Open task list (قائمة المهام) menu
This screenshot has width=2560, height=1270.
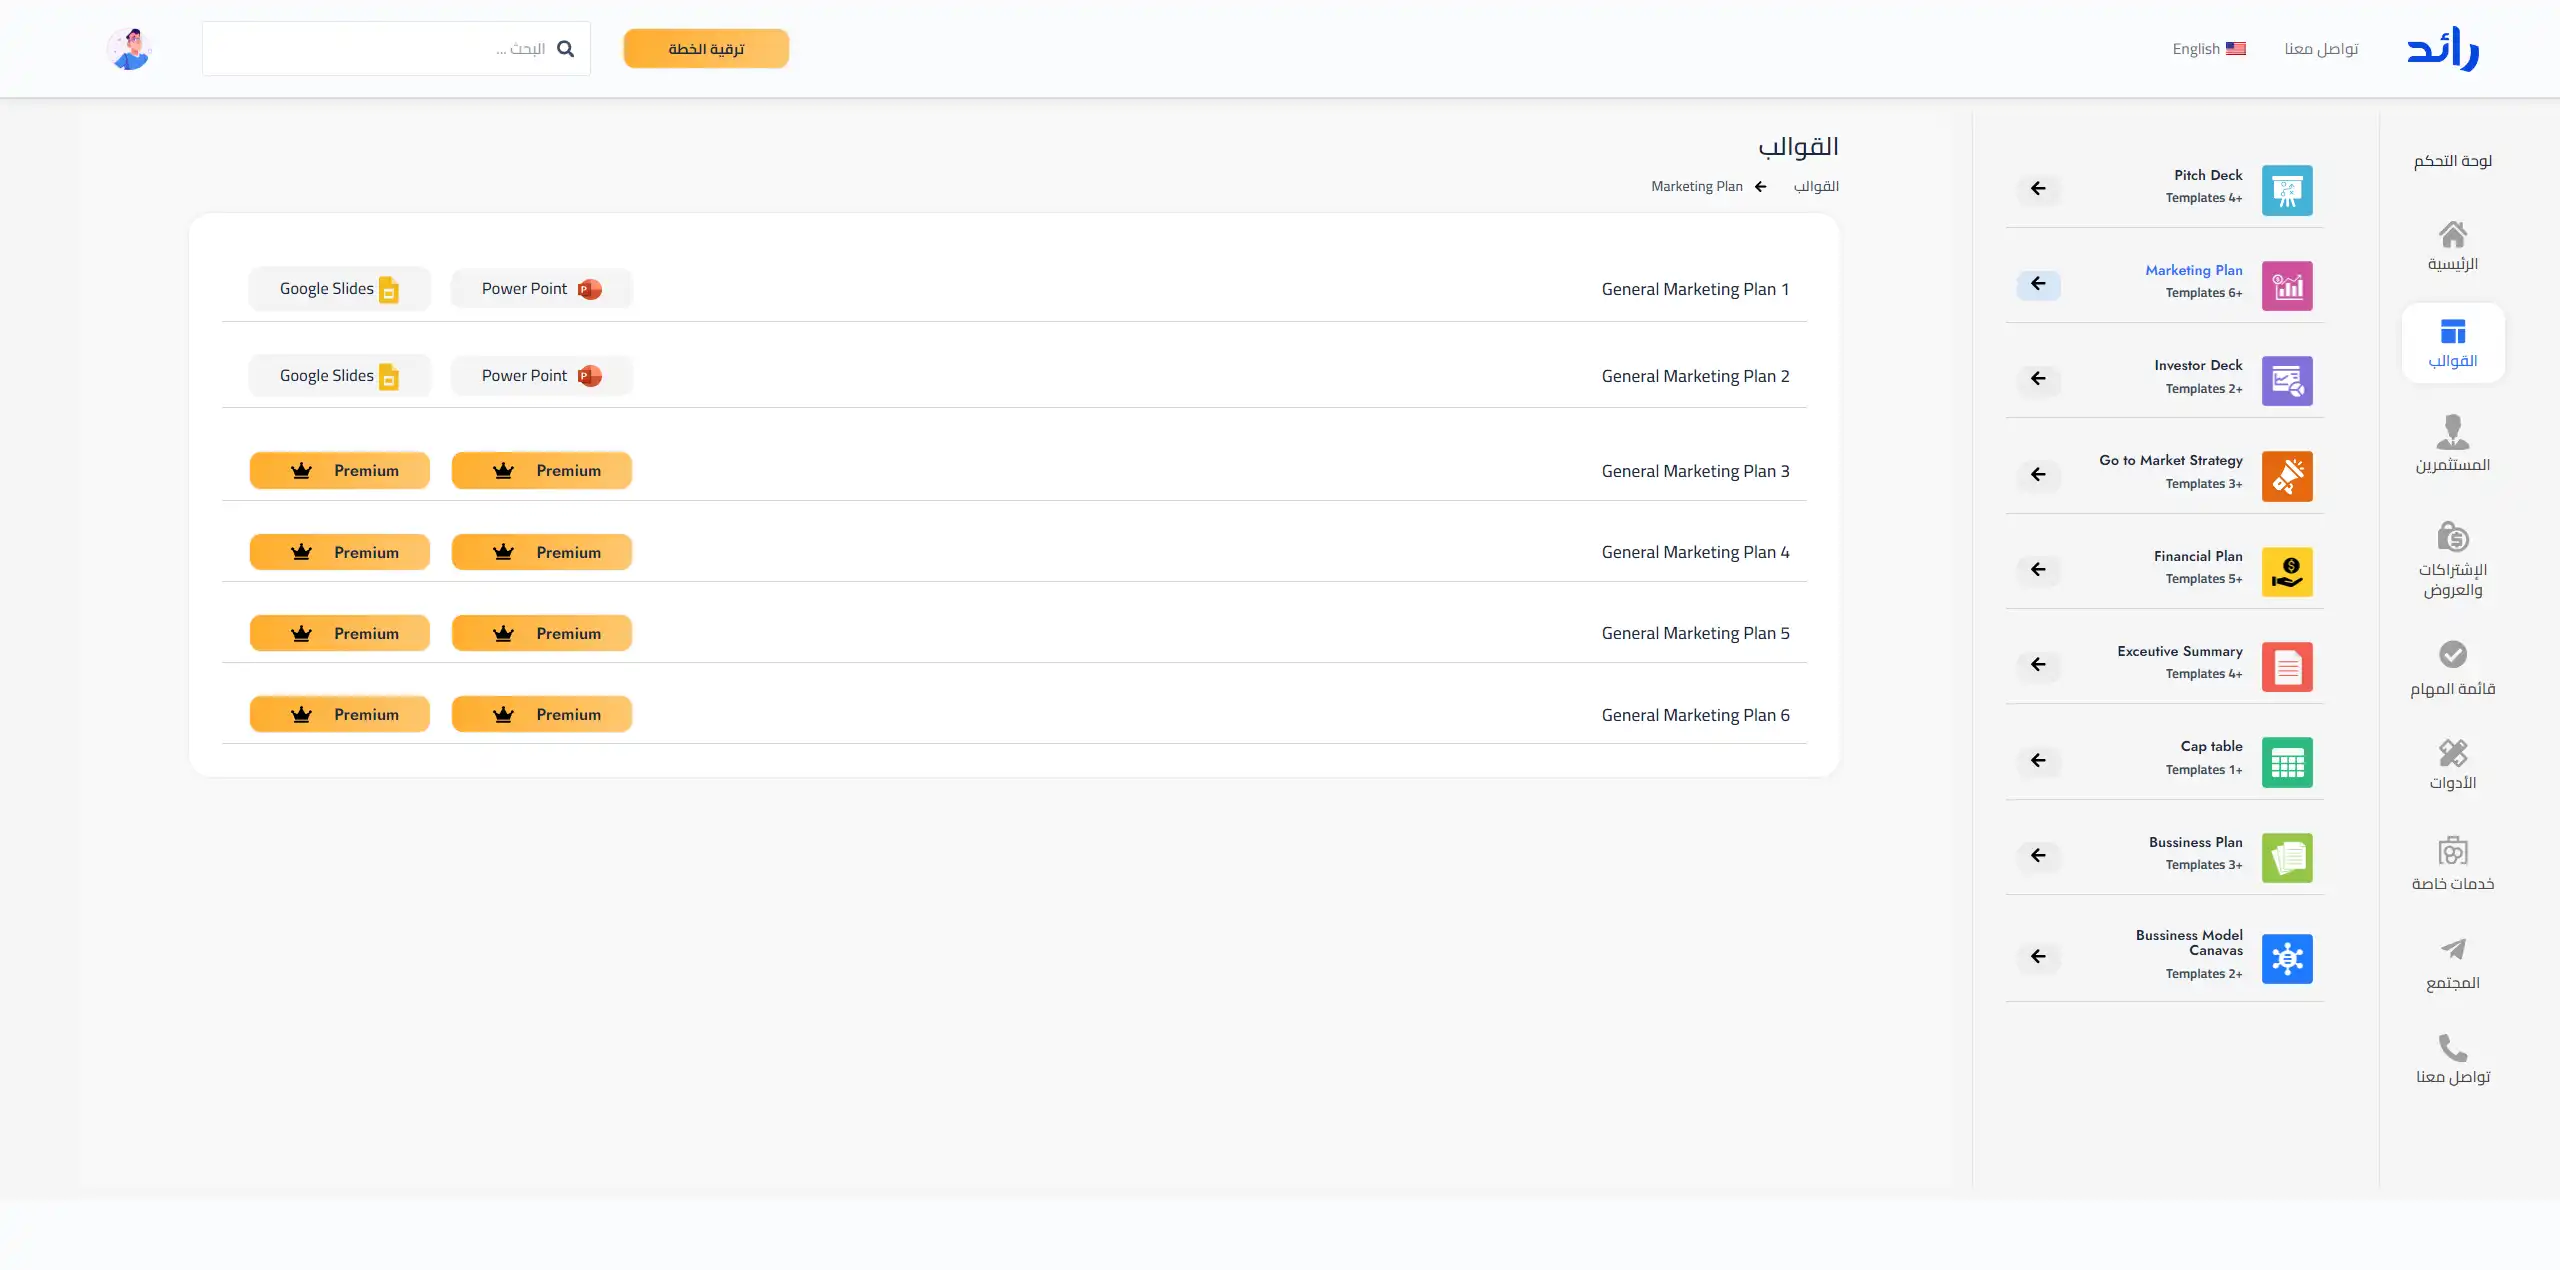2452,668
